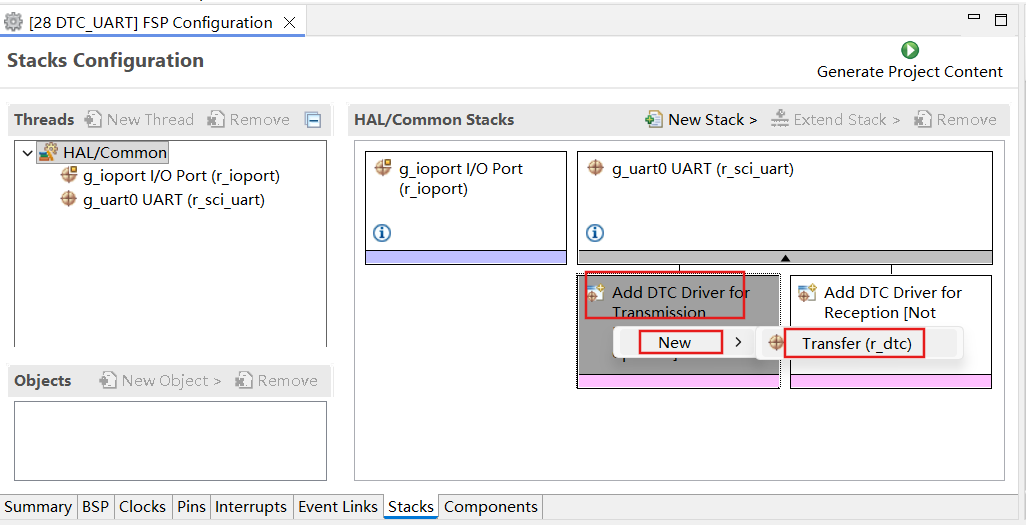Collapse all threads with the minus icon
The height and width of the screenshot is (525, 1026).
click(313, 120)
